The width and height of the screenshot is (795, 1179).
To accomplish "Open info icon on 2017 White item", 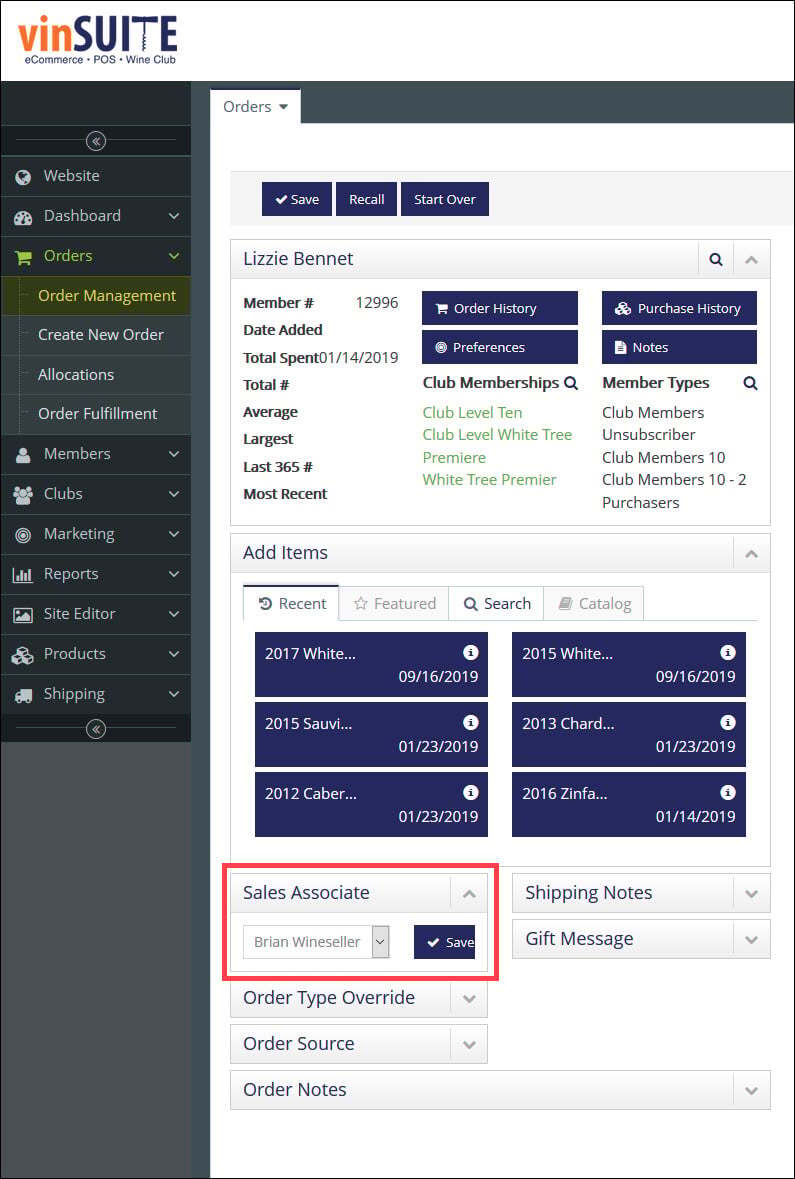I will (x=471, y=652).
